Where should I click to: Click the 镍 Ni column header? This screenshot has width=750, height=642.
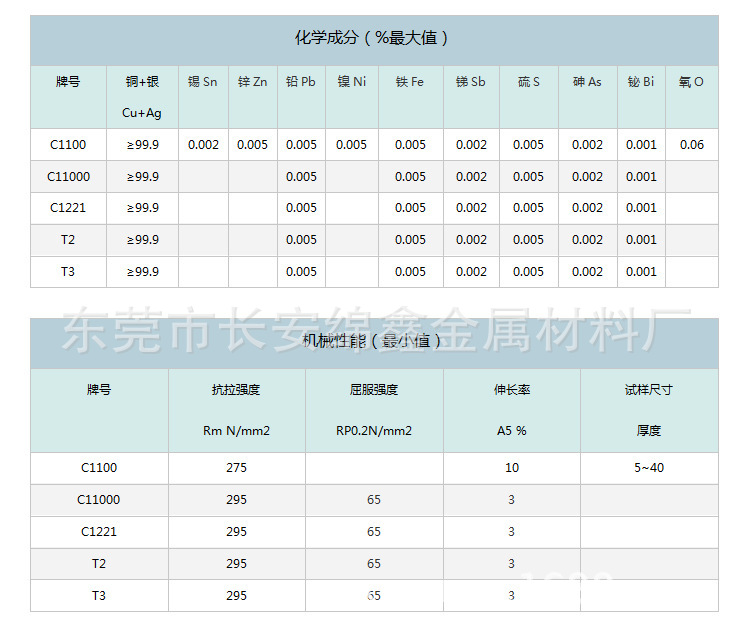point(351,82)
